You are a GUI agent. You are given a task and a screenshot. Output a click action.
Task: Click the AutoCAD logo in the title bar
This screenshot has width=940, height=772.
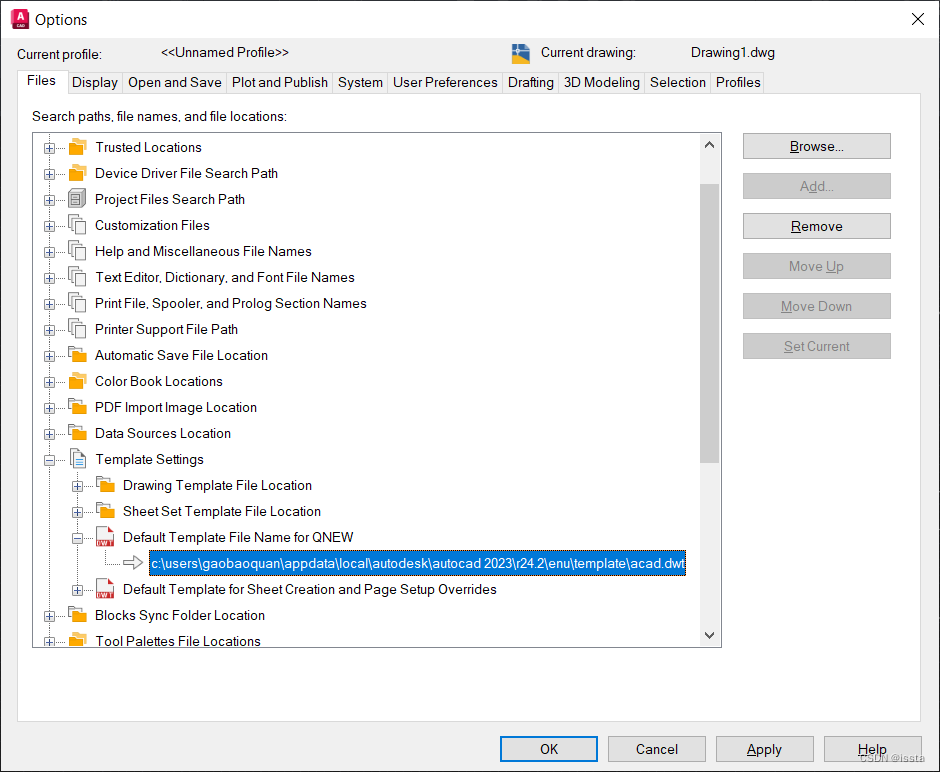[x=20, y=19]
